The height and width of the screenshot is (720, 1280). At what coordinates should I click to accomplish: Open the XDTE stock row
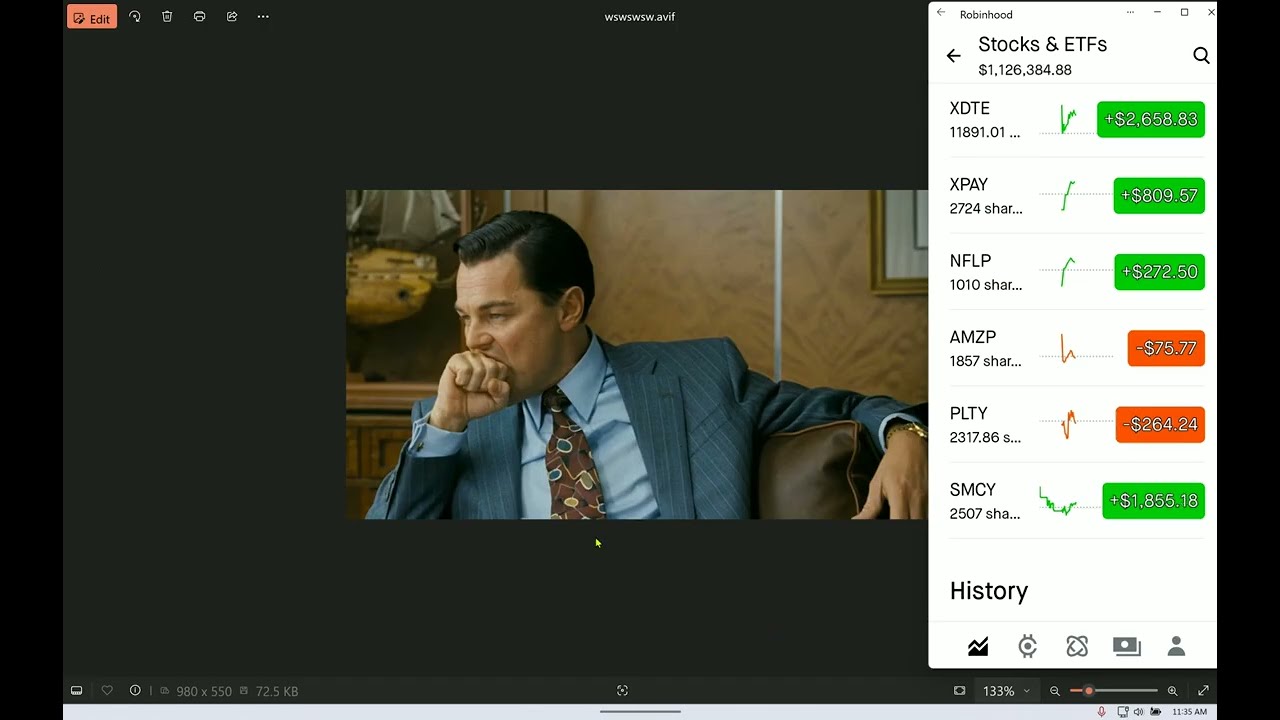pyautogui.click(x=1077, y=120)
